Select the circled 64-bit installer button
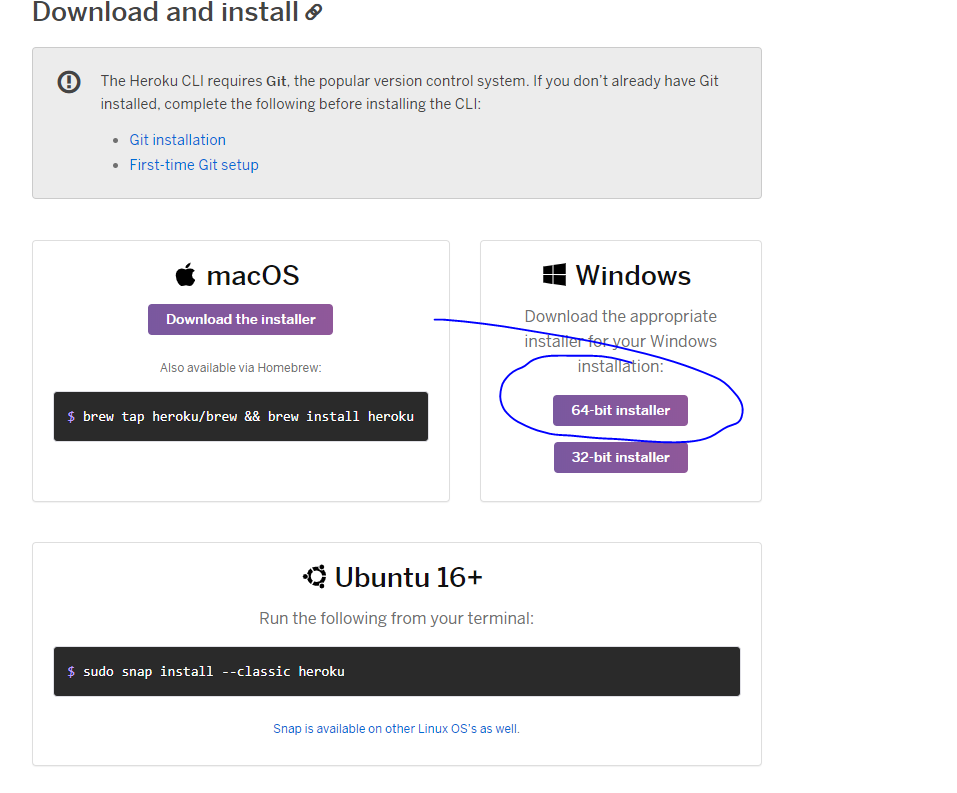The width and height of the screenshot is (957, 793). tap(620, 410)
